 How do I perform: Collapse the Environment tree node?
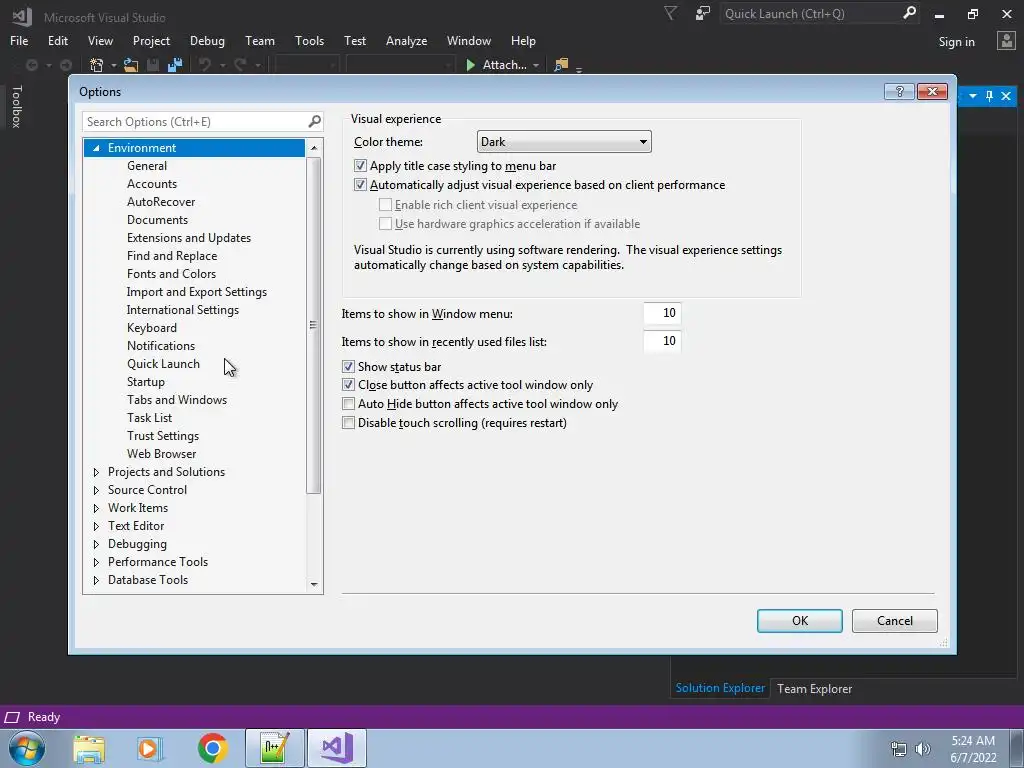[x=96, y=148]
